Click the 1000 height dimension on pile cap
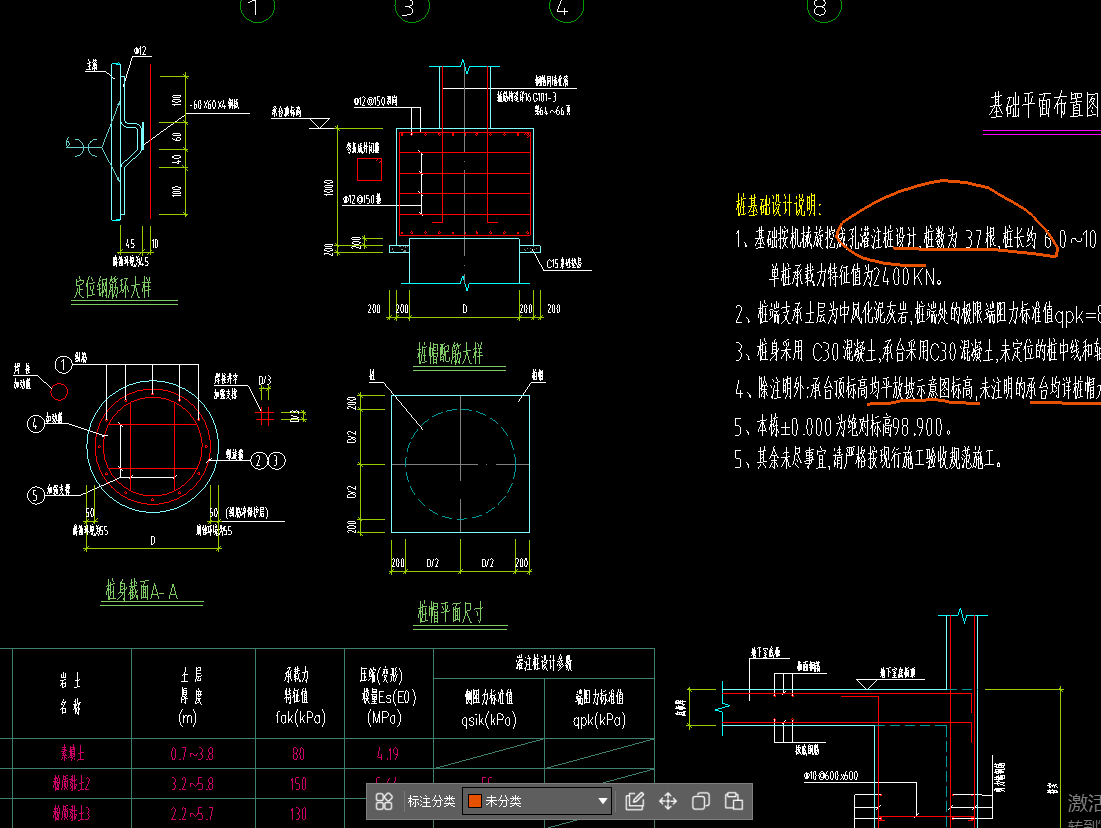 tap(329, 188)
